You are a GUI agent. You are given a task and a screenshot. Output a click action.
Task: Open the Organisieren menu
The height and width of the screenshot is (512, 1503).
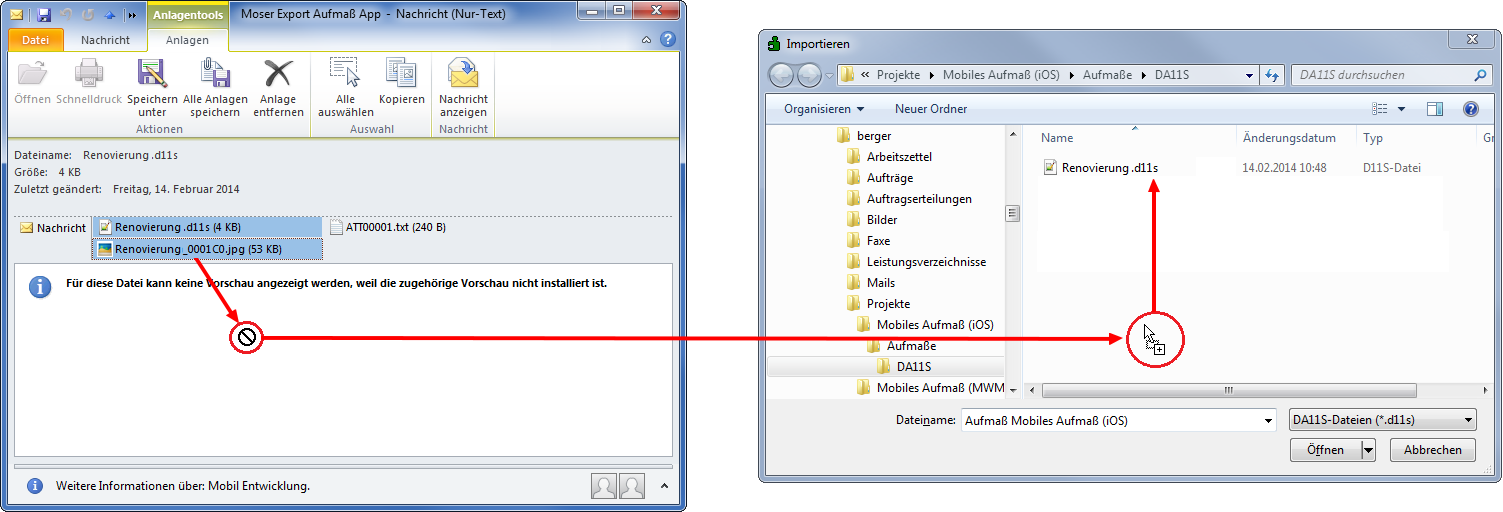(x=824, y=109)
